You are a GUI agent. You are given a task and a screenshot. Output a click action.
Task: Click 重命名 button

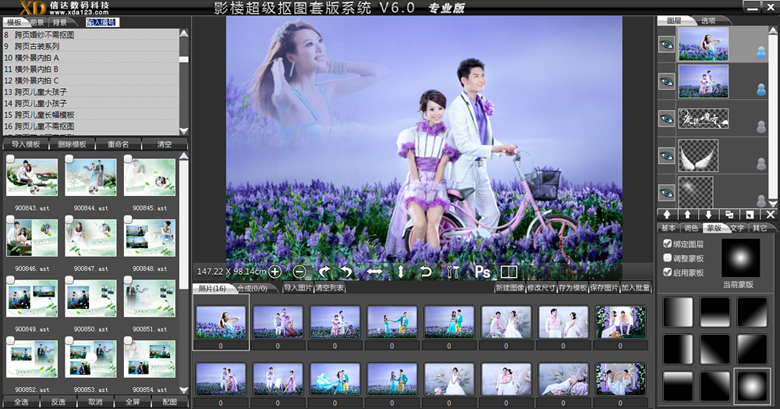point(118,144)
